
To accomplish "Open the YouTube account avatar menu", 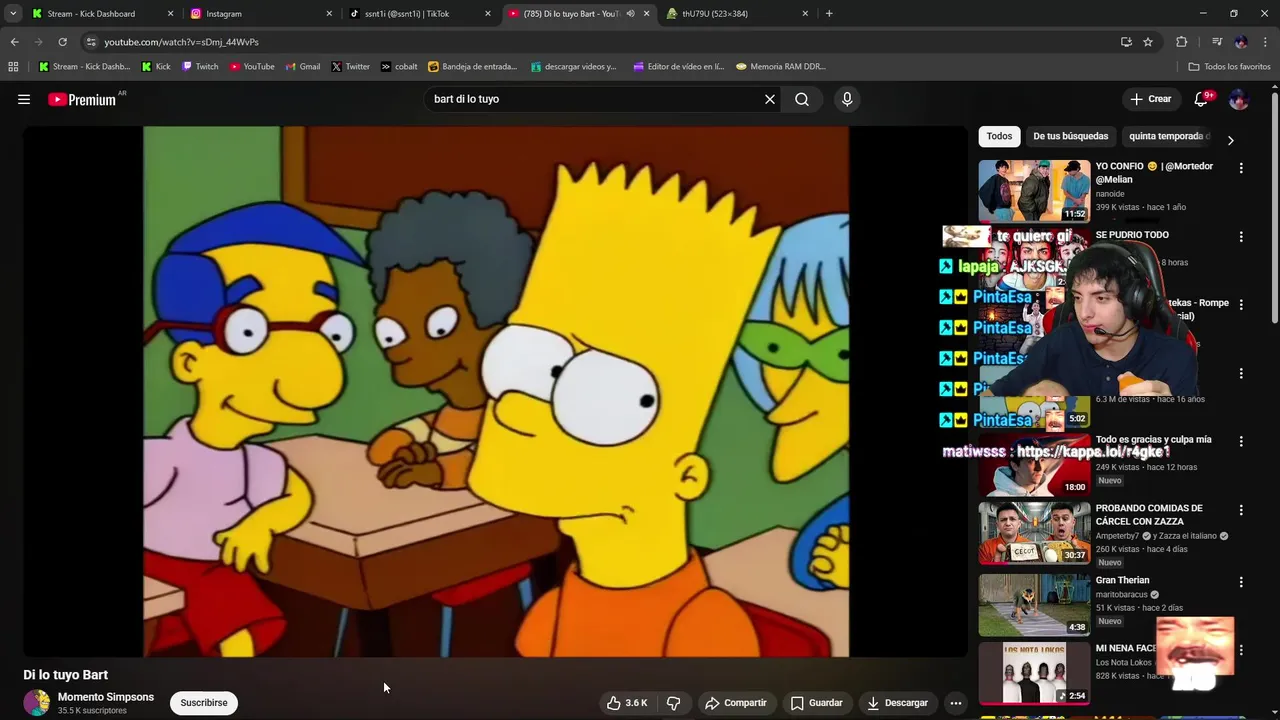I will tap(1238, 99).
